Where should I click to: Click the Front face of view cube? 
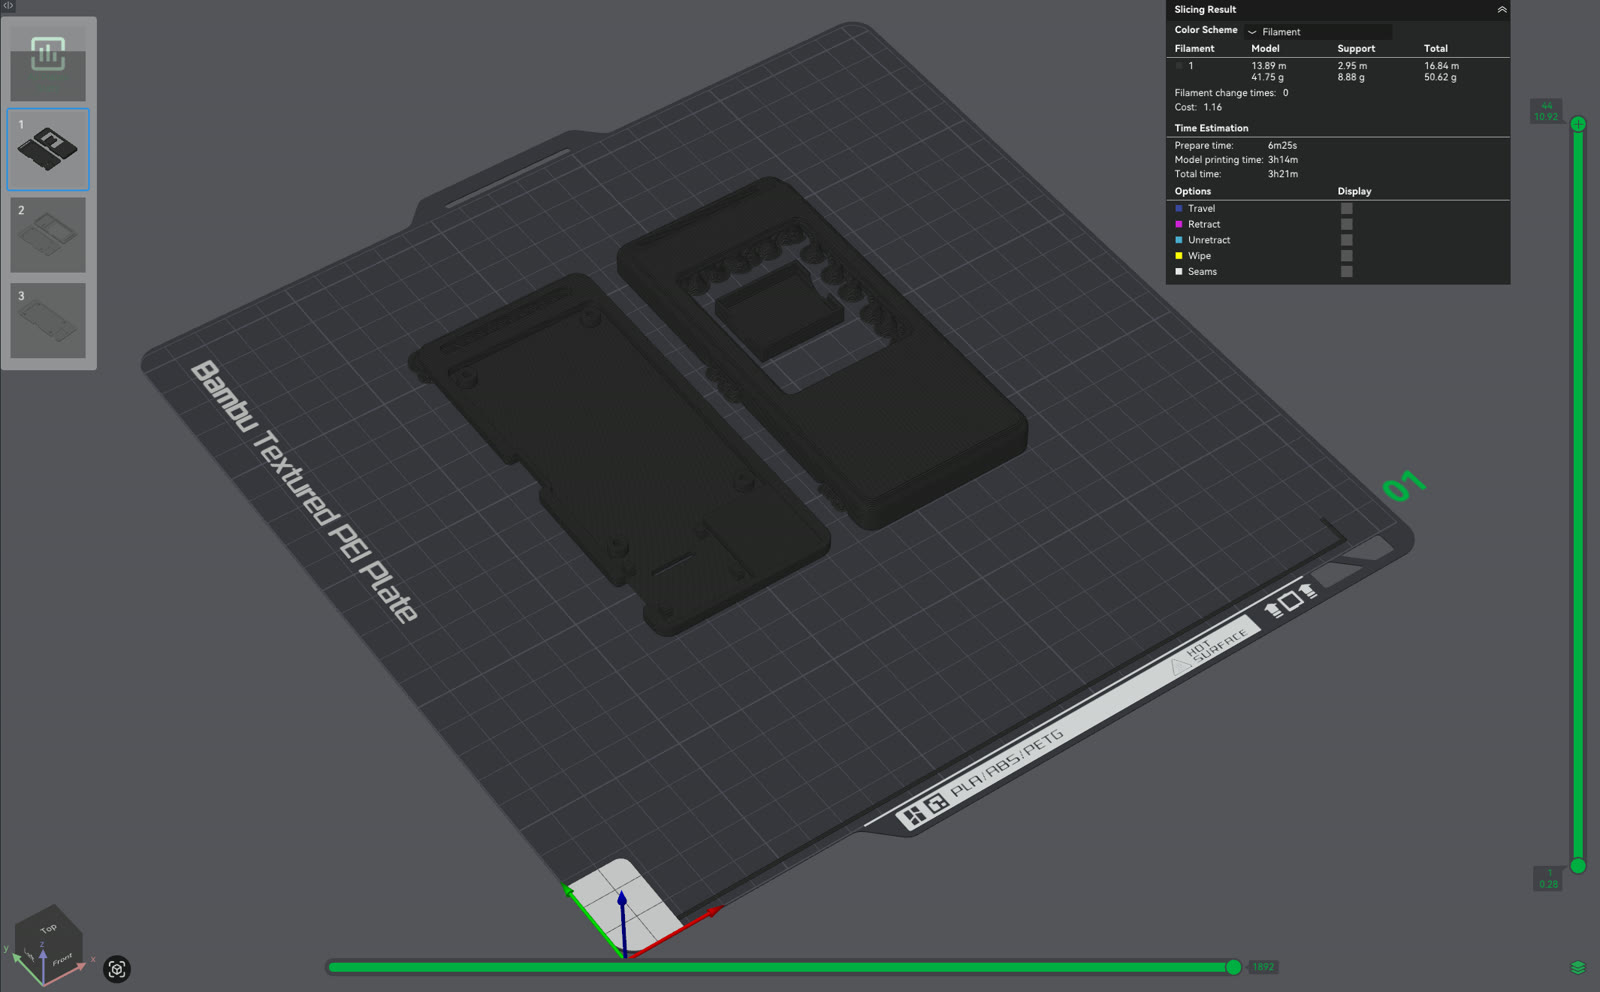[x=62, y=960]
